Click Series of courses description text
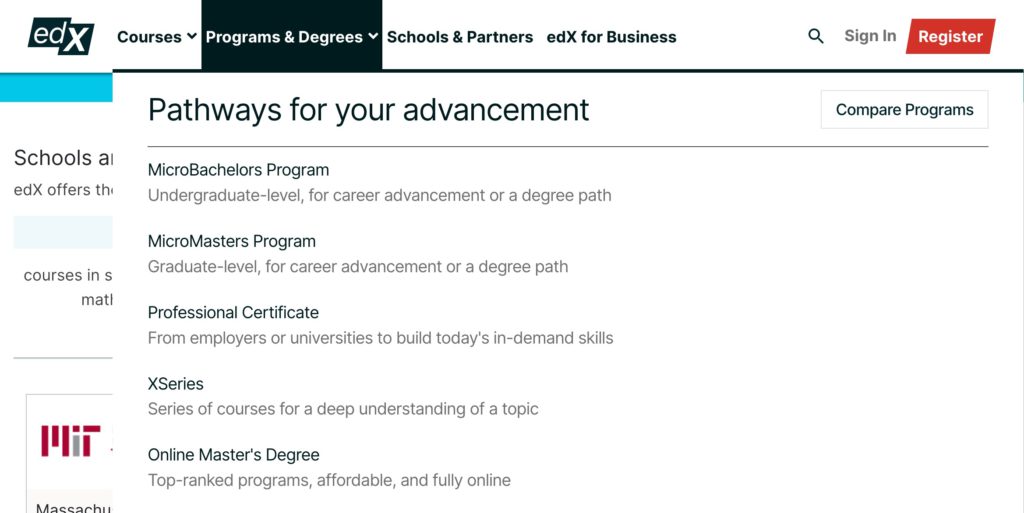 click(343, 409)
